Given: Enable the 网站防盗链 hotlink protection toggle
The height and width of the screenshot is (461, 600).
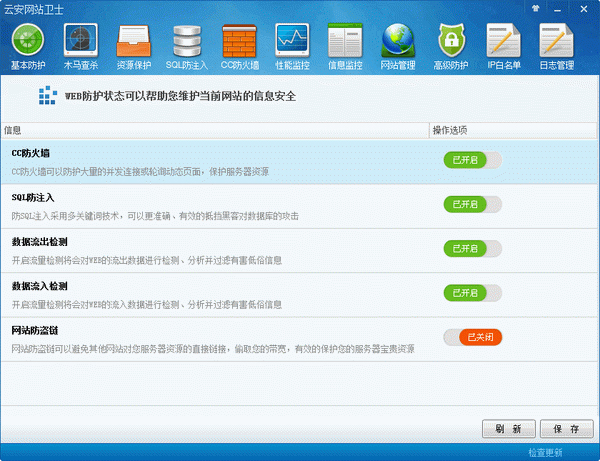Looking at the screenshot, I should click(472, 337).
